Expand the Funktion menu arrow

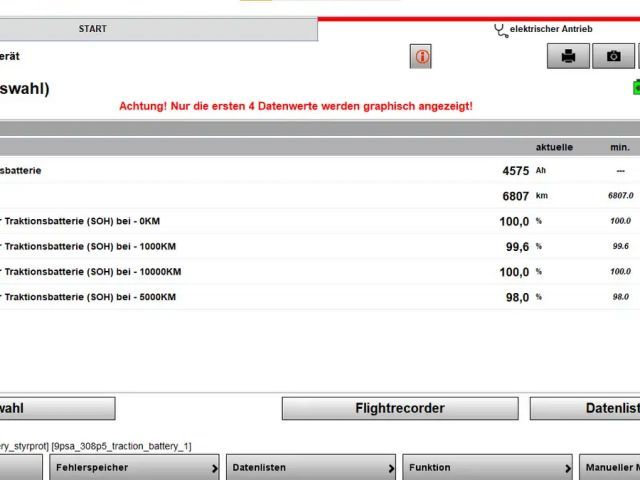click(567, 467)
